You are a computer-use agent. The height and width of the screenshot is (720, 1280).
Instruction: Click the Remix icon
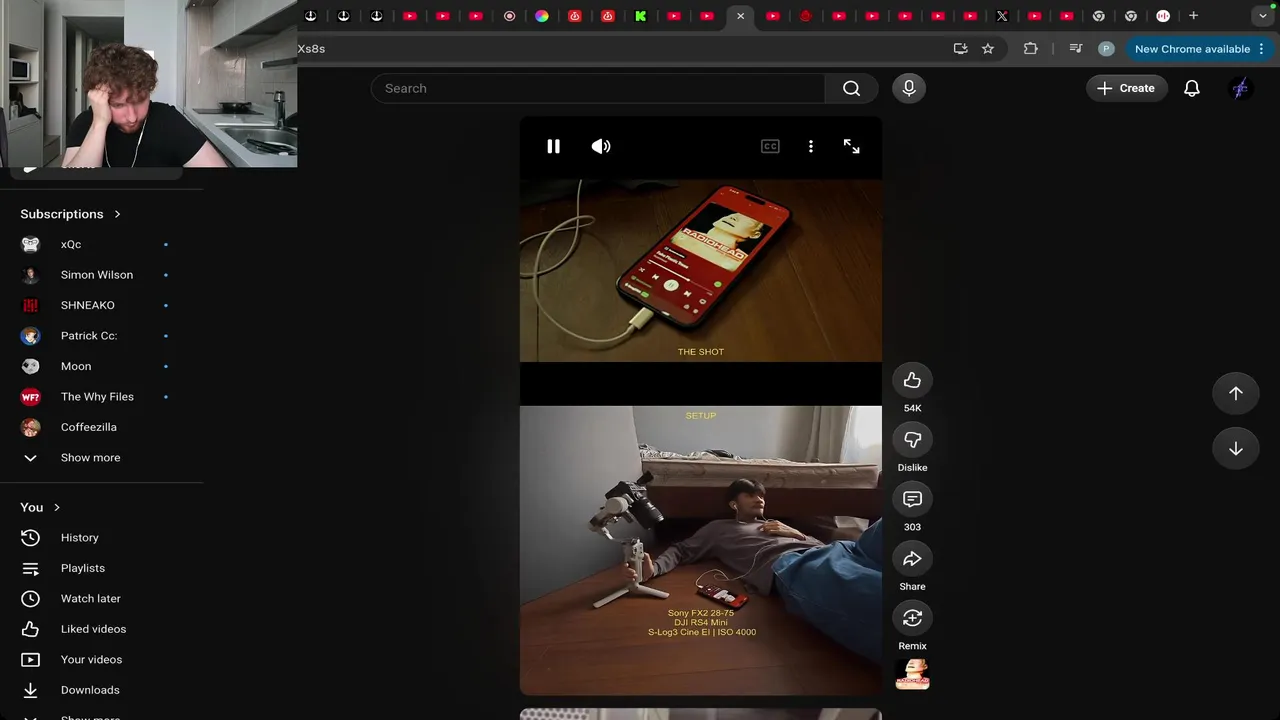pyautogui.click(x=912, y=618)
